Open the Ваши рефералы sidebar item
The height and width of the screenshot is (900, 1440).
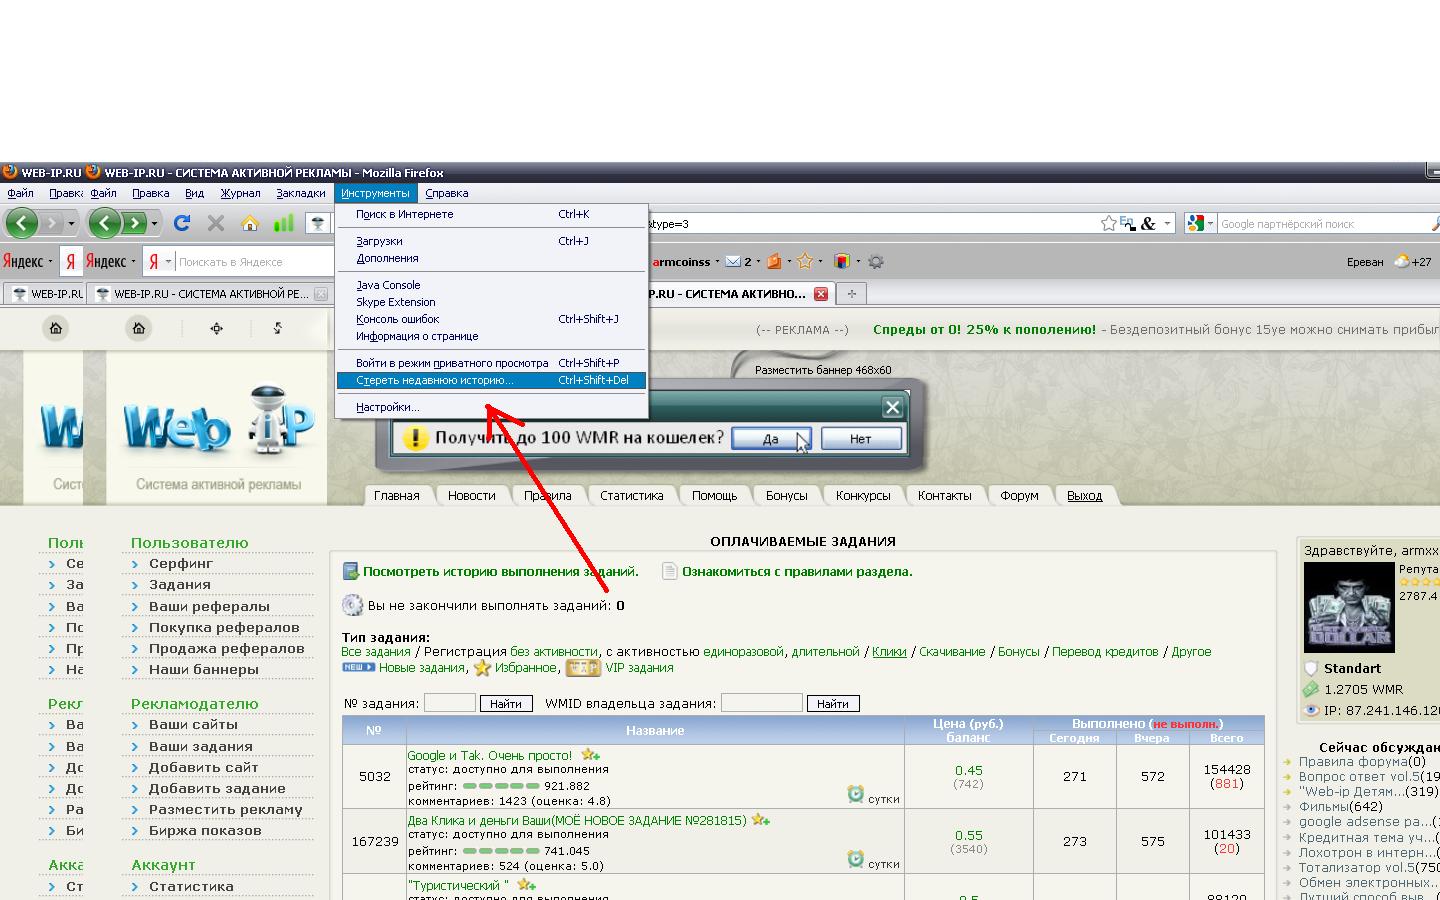209,606
